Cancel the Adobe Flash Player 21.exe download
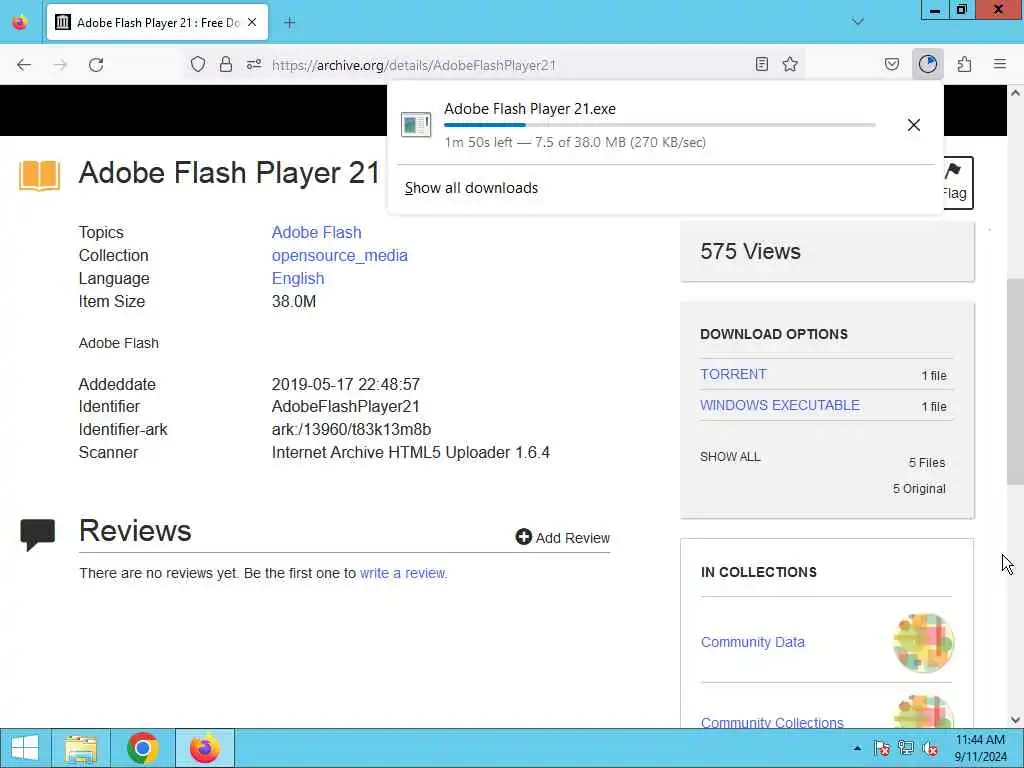 [914, 125]
